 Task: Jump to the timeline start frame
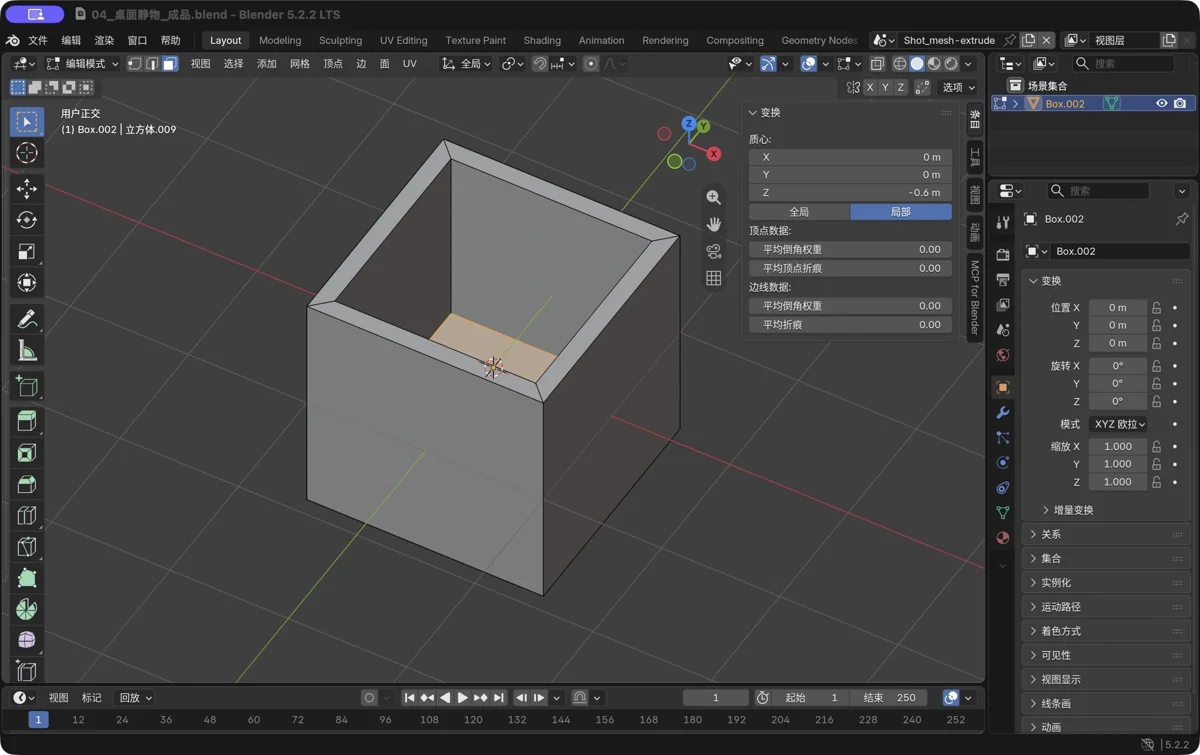pyautogui.click(x=409, y=698)
